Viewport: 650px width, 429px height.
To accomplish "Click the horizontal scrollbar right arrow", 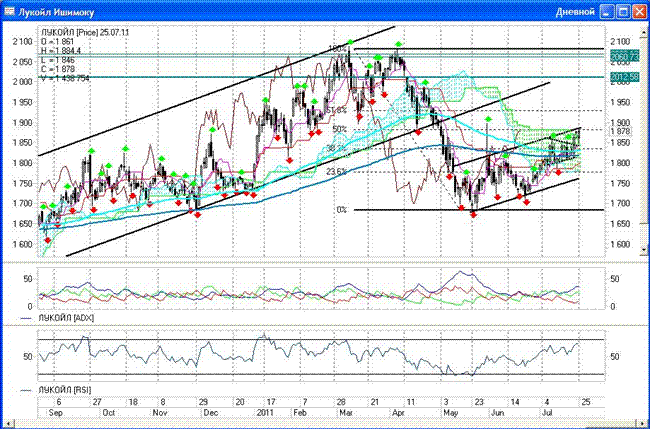I will pyautogui.click(x=643, y=424).
